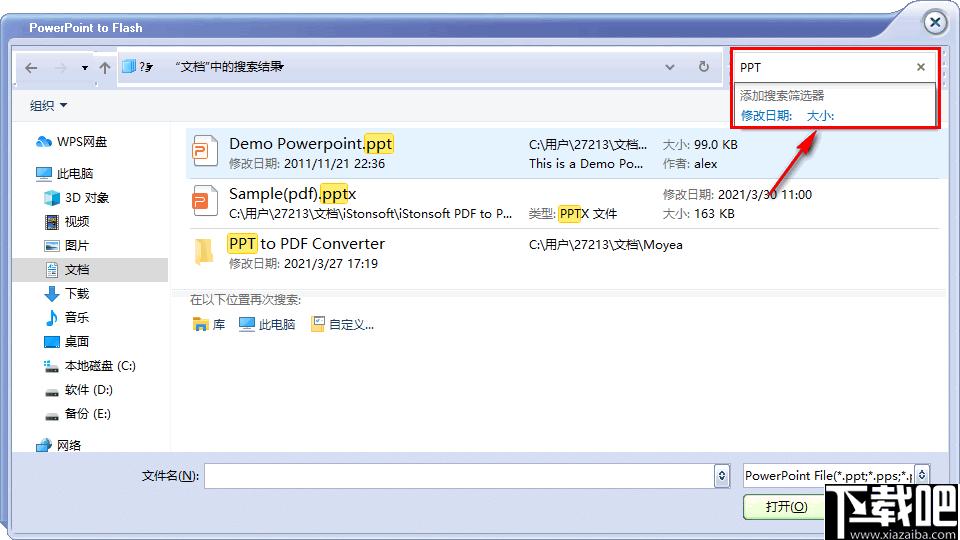Open the 文件名 dropdown list
Viewport: 960px width, 540px height.
[722, 476]
